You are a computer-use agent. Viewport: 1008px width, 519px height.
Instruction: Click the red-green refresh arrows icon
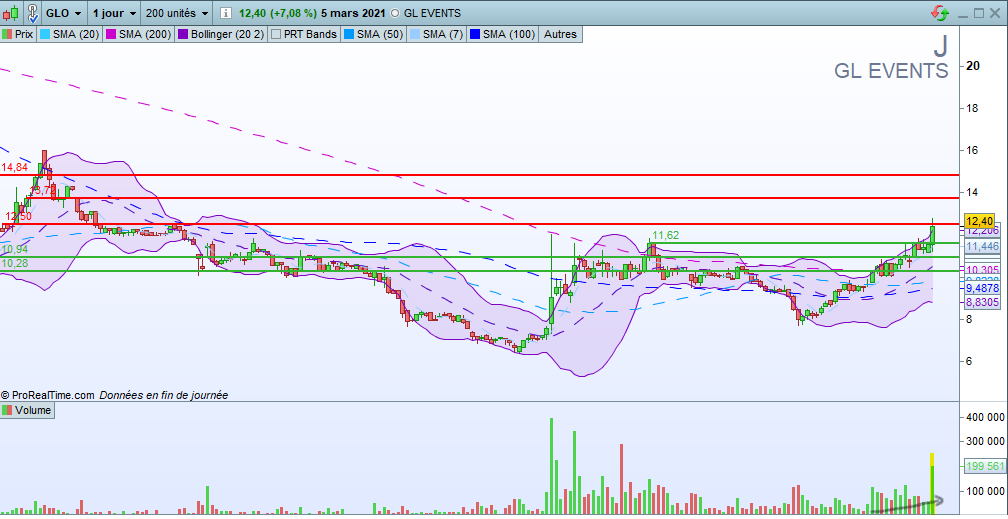tap(940, 13)
